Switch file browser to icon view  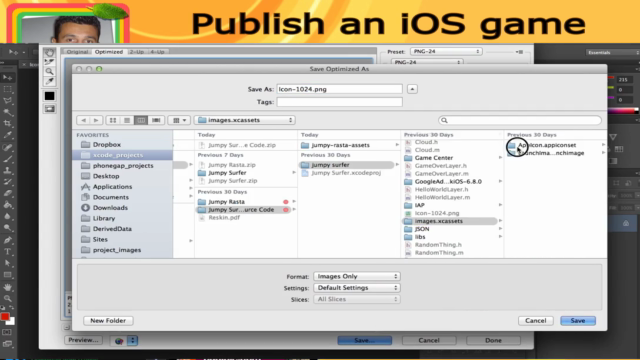coord(113,120)
